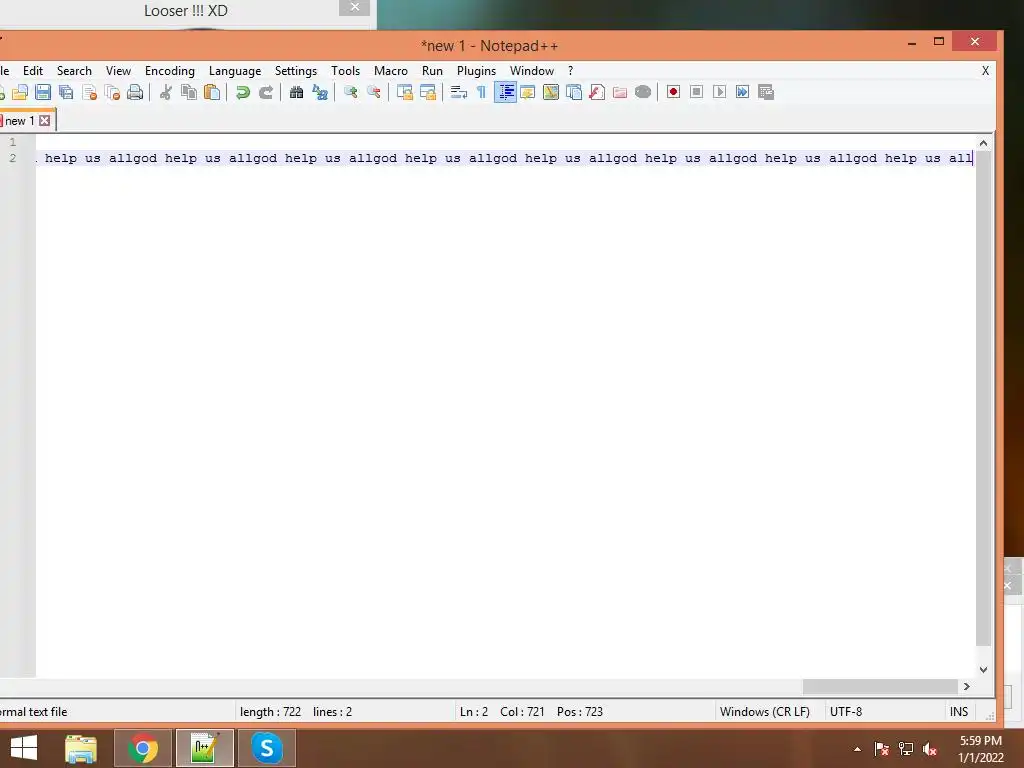Open the Settings menu
The image size is (1024, 768).
[296, 71]
